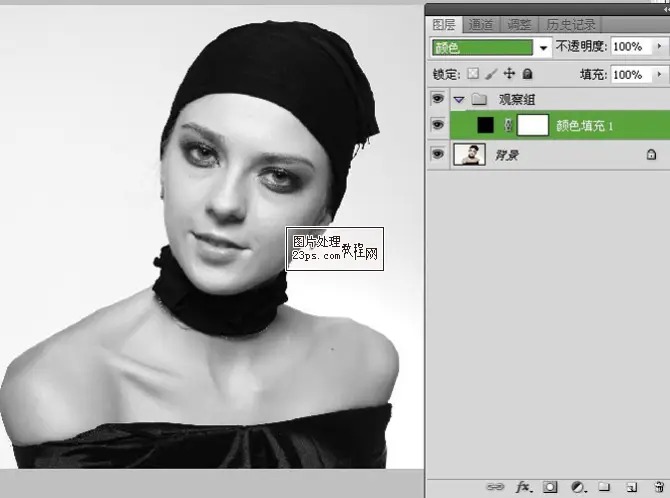670x498 pixels.
Task: Toggle the lock position option
Action: 509,74
